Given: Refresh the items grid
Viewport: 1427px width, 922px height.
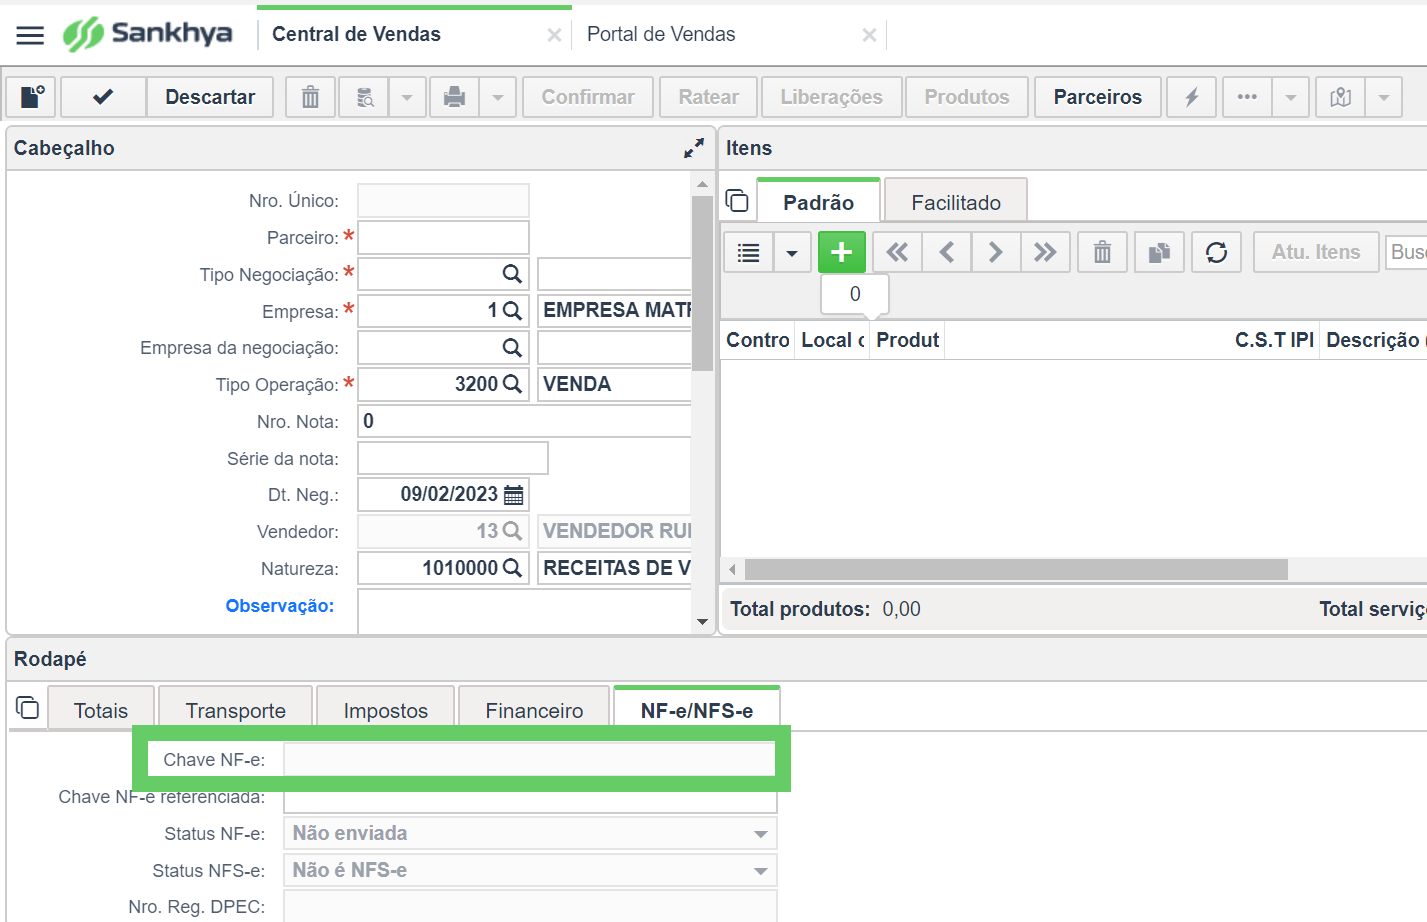Looking at the screenshot, I should coord(1216,252).
